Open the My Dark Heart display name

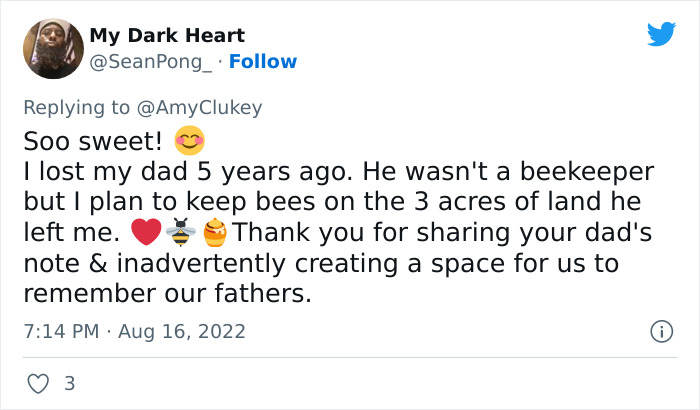point(167,36)
